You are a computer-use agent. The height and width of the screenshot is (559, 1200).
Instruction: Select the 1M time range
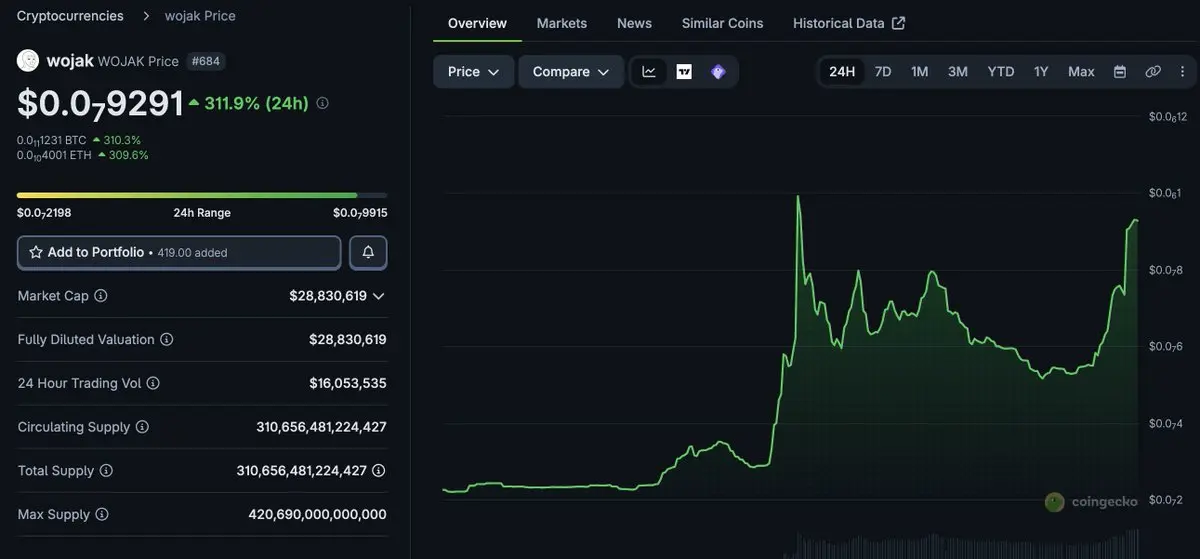click(919, 72)
